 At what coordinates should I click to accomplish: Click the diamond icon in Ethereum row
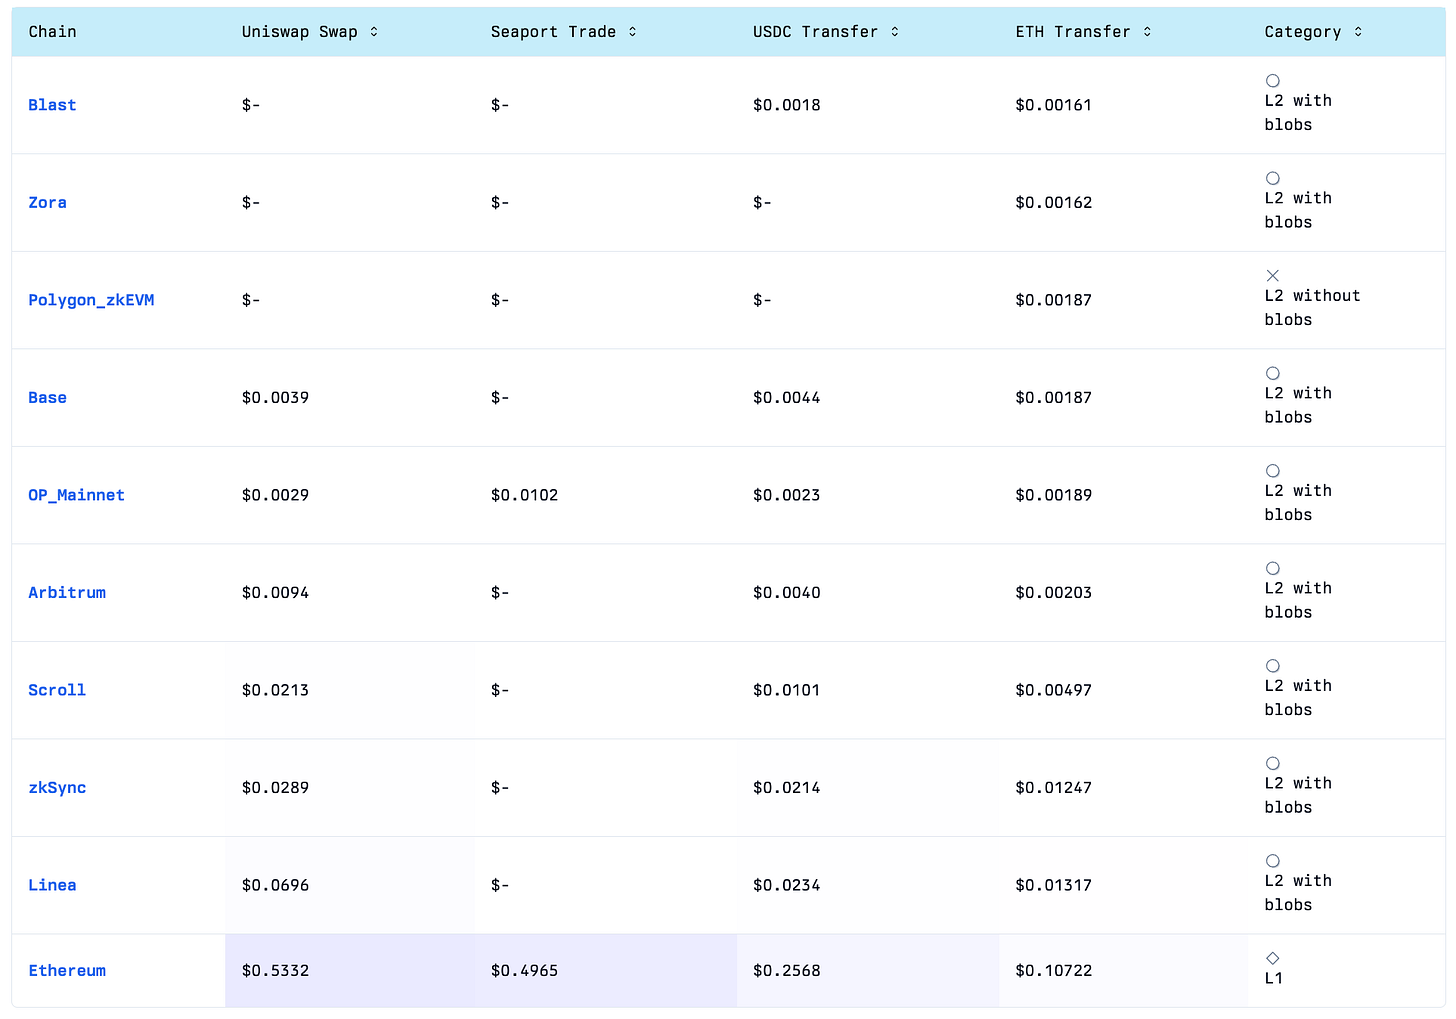(1273, 958)
